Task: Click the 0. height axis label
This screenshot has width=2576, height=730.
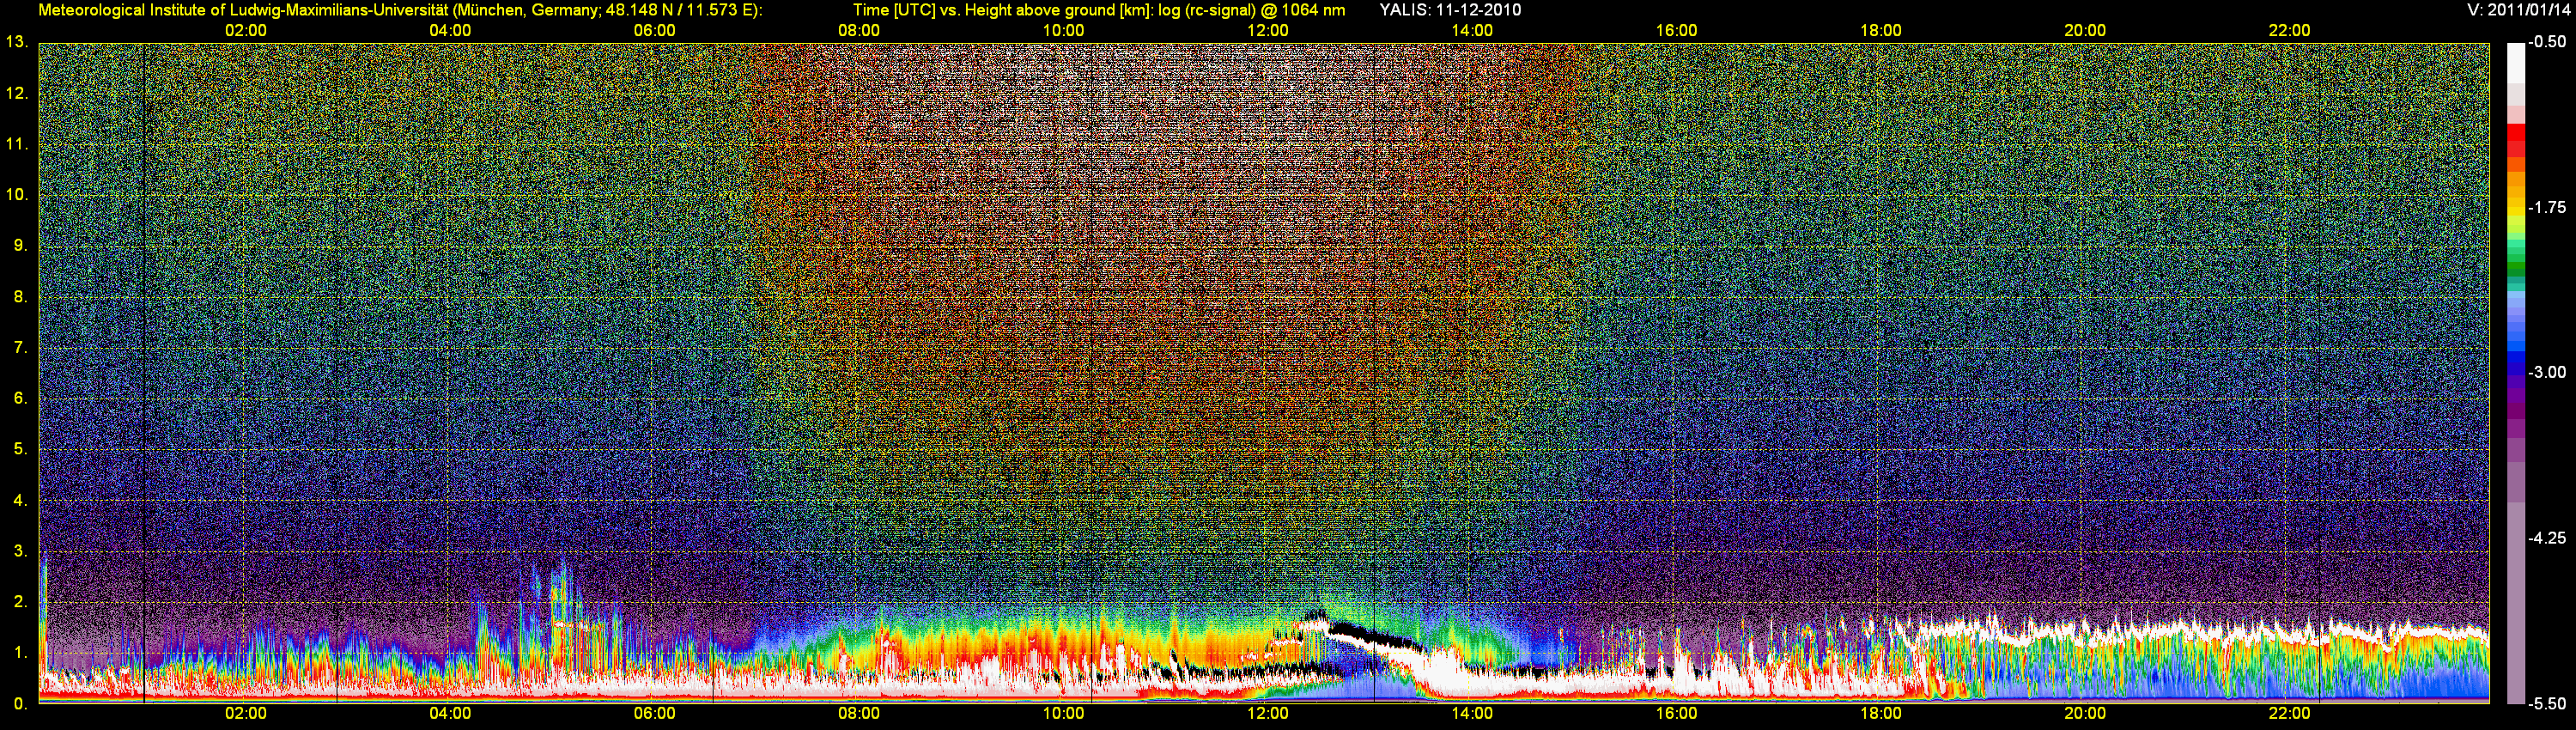Action: (20, 703)
